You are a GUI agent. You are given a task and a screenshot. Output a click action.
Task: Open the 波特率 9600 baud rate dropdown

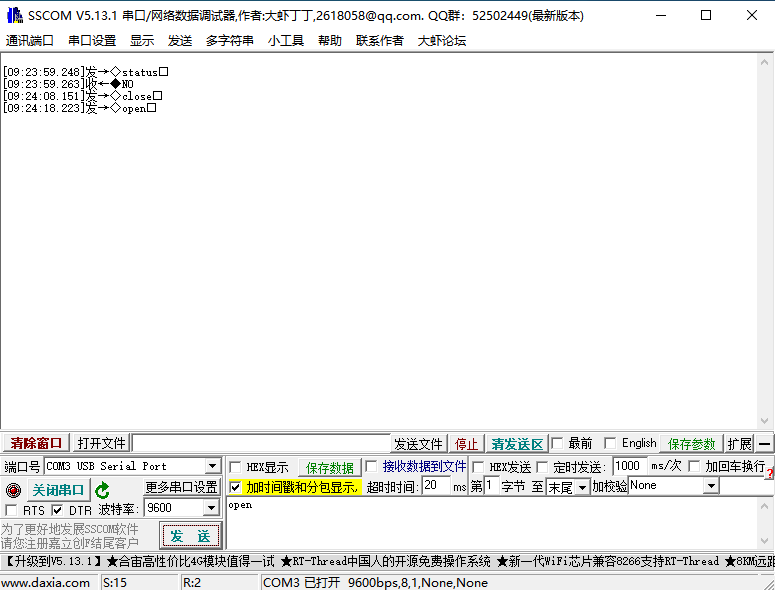[211, 508]
